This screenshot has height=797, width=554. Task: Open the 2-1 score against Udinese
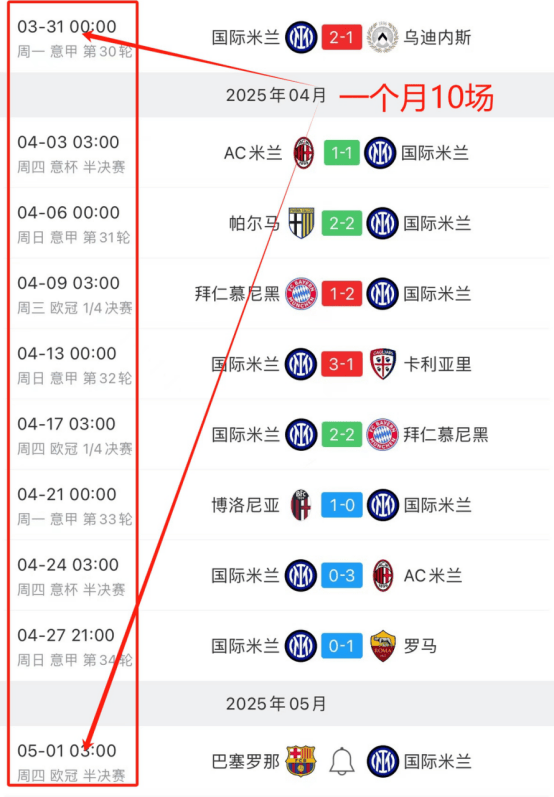click(x=342, y=37)
